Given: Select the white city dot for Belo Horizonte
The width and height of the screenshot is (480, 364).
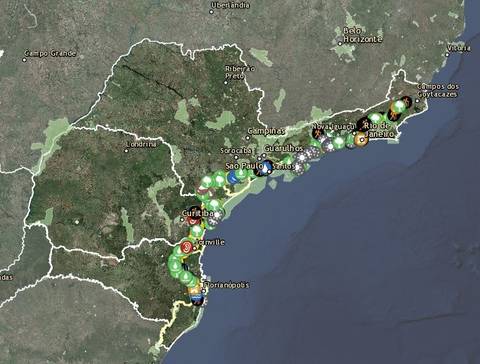Looking at the screenshot, I should coord(340,43).
